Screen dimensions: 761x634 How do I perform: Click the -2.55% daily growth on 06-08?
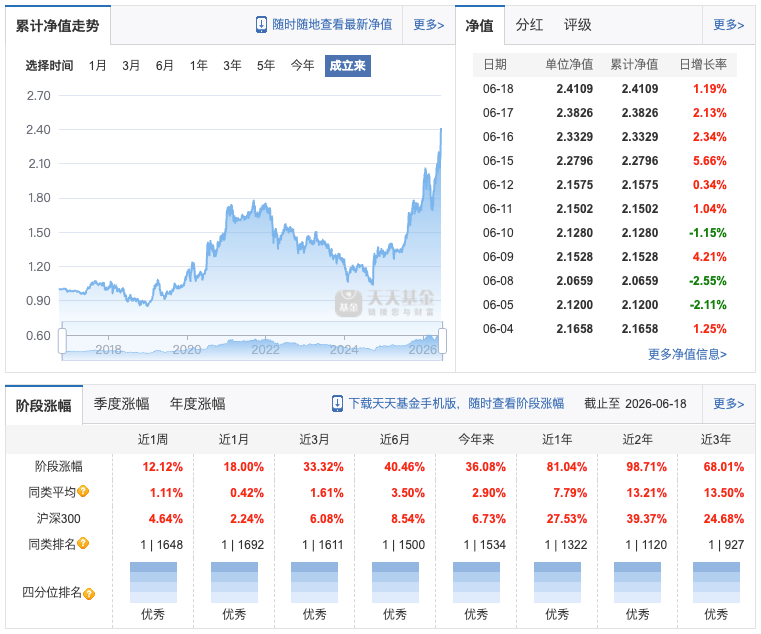click(x=708, y=281)
